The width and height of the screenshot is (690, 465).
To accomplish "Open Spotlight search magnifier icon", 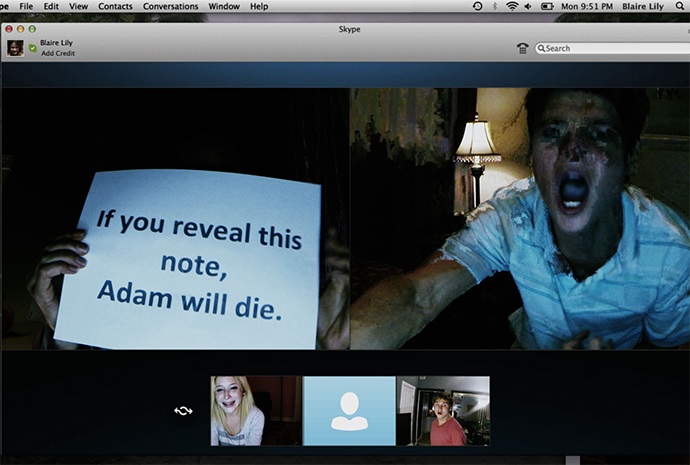I will click(x=680, y=6).
